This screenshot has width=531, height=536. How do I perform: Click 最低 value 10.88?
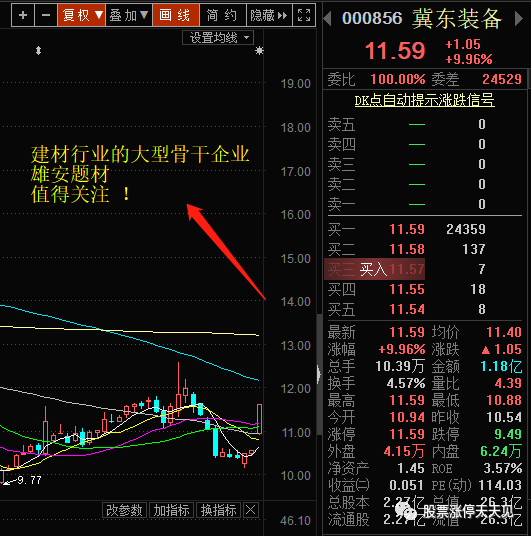tap(504, 400)
